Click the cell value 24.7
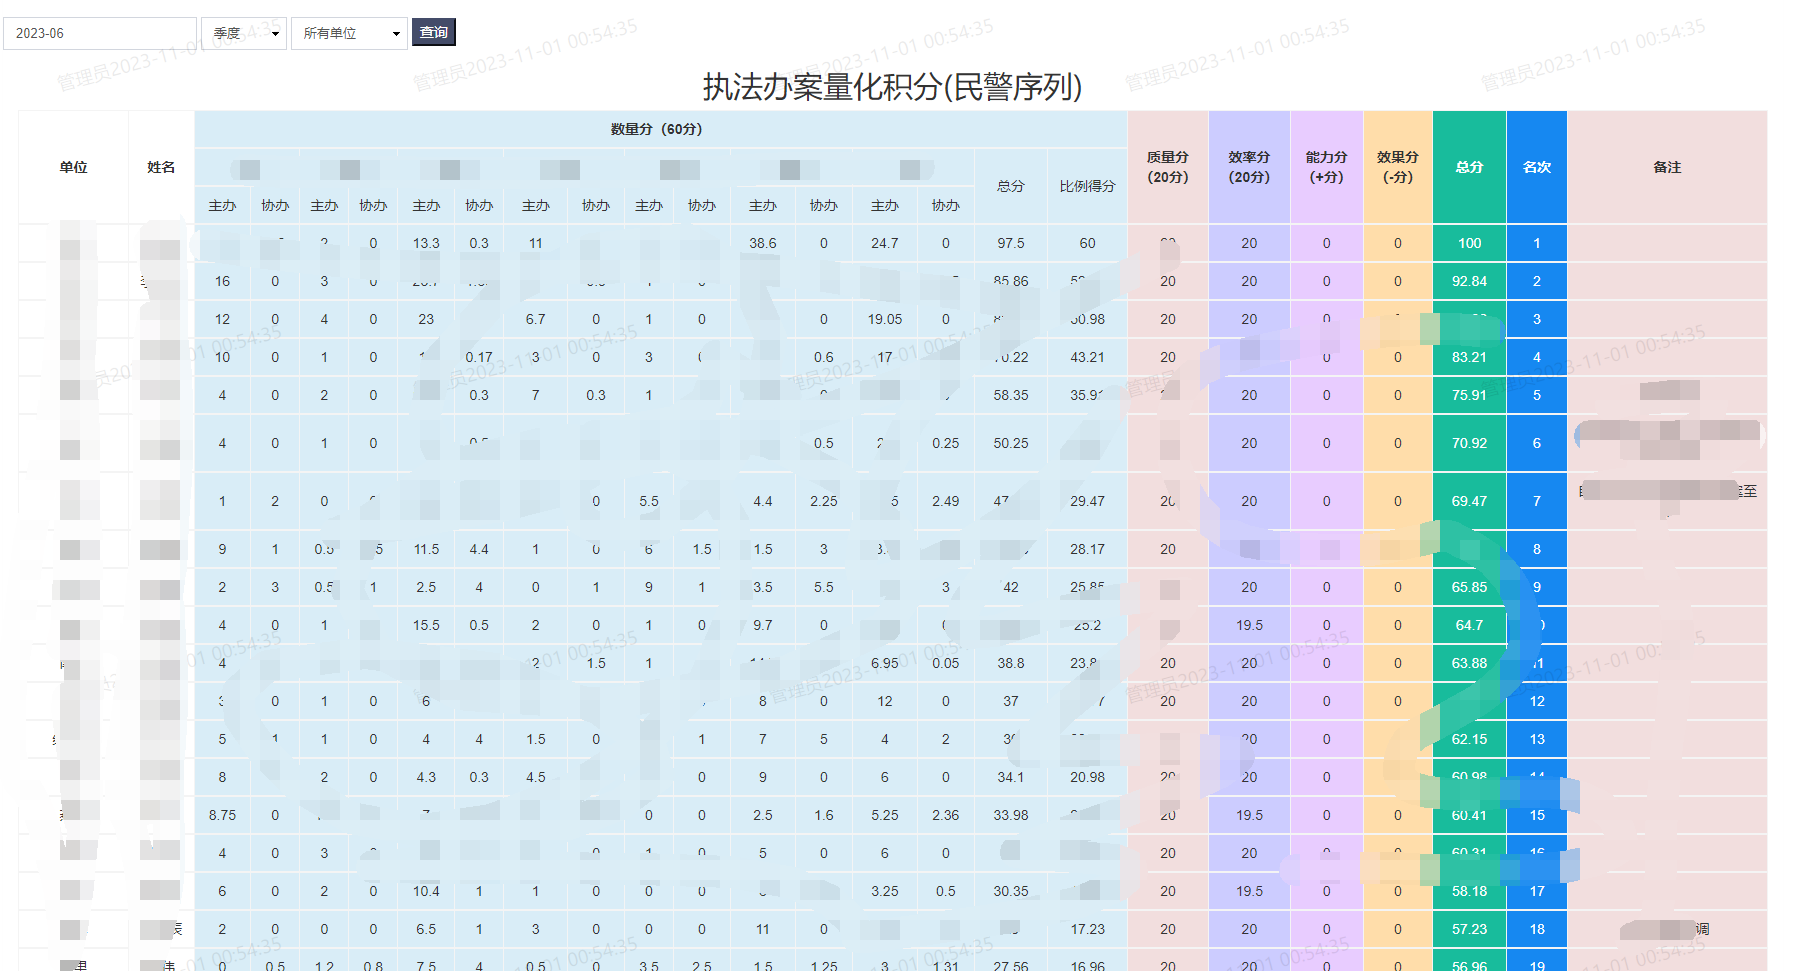Screen dimensions: 1795x971 [884, 243]
